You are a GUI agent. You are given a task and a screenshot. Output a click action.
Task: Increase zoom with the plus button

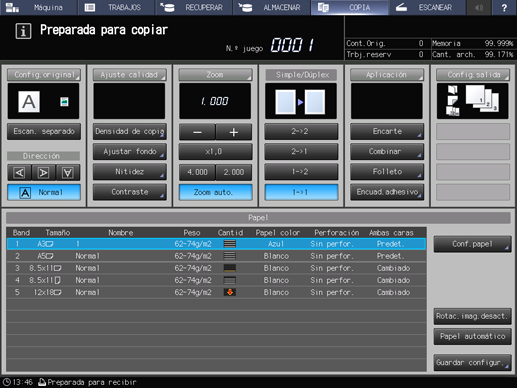click(x=234, y=132)
